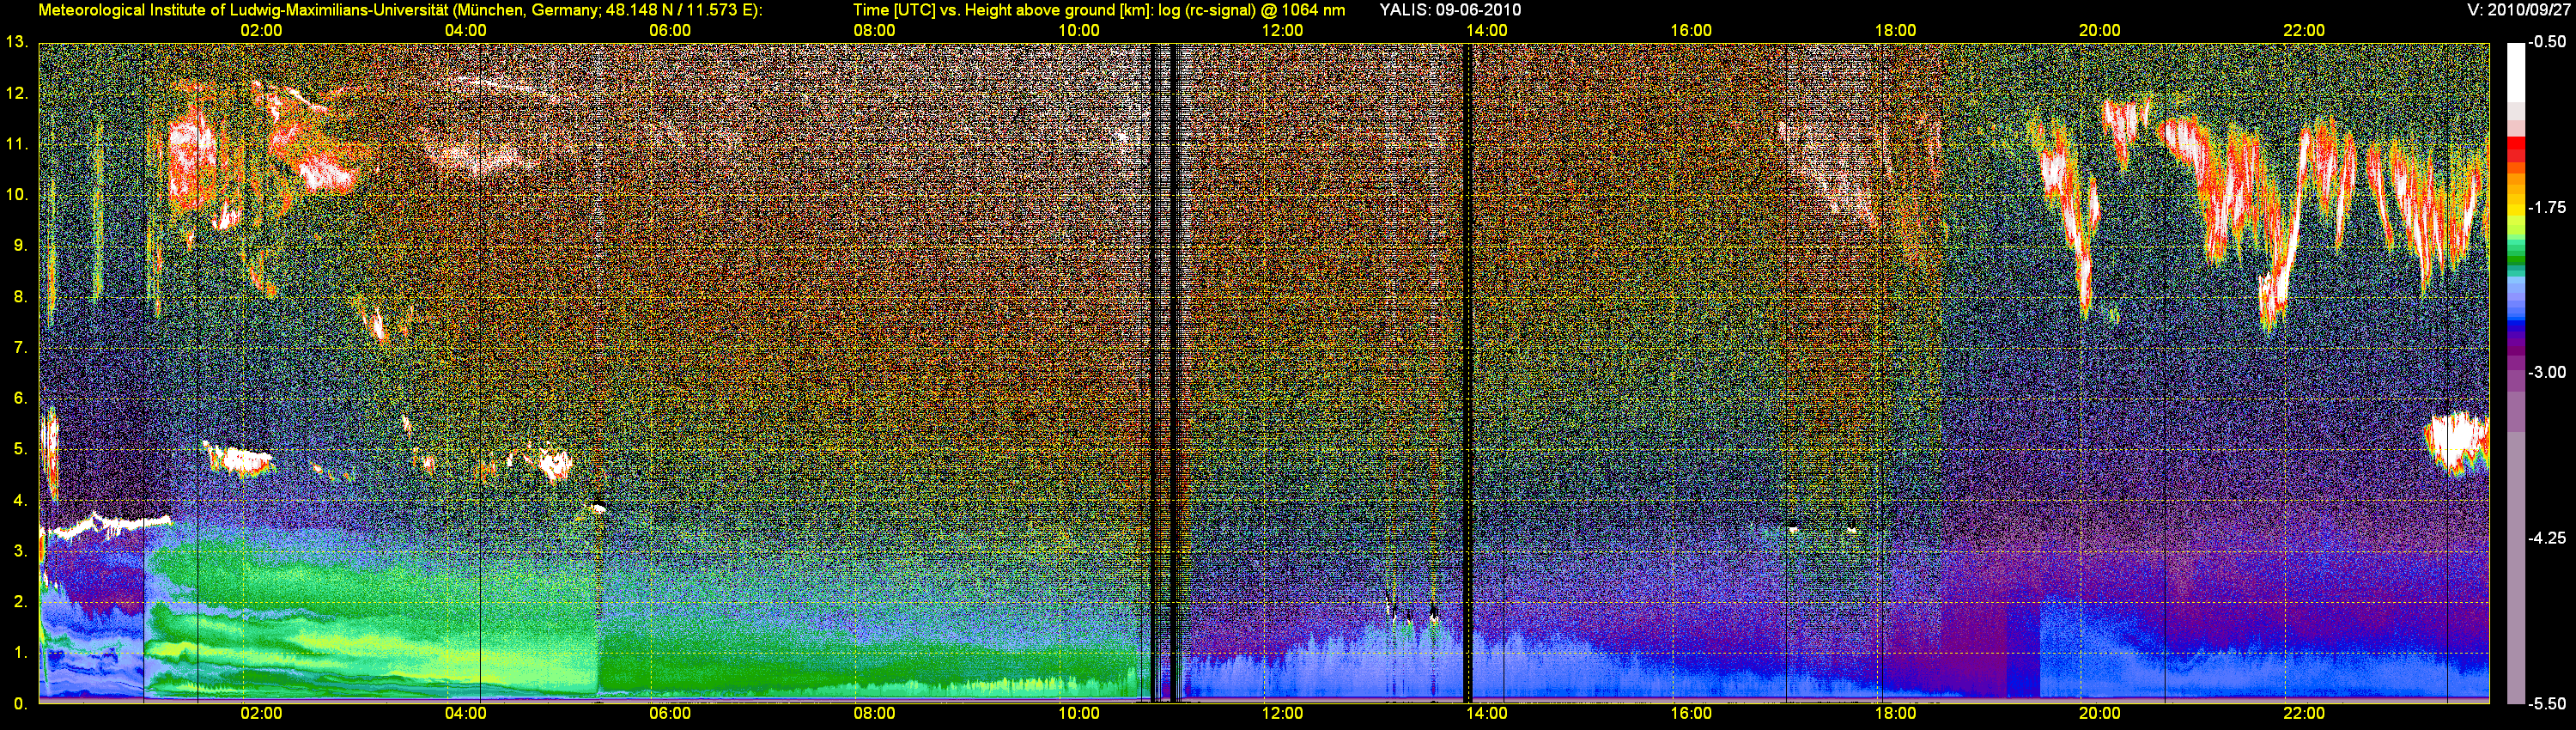
Task: Click the 'log (rc-signal) @ 1064 nm' label
Action: (1251, 10)
